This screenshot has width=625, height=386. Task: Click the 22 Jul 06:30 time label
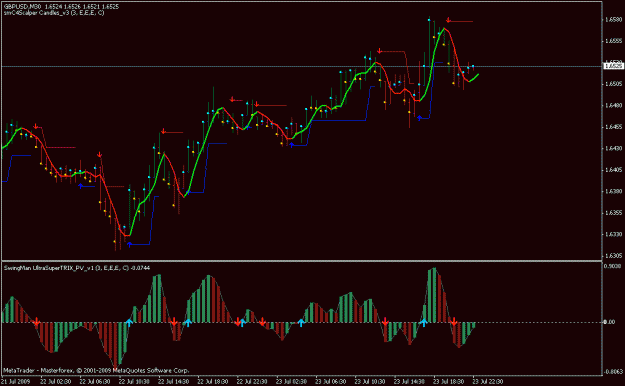(95, 382)
